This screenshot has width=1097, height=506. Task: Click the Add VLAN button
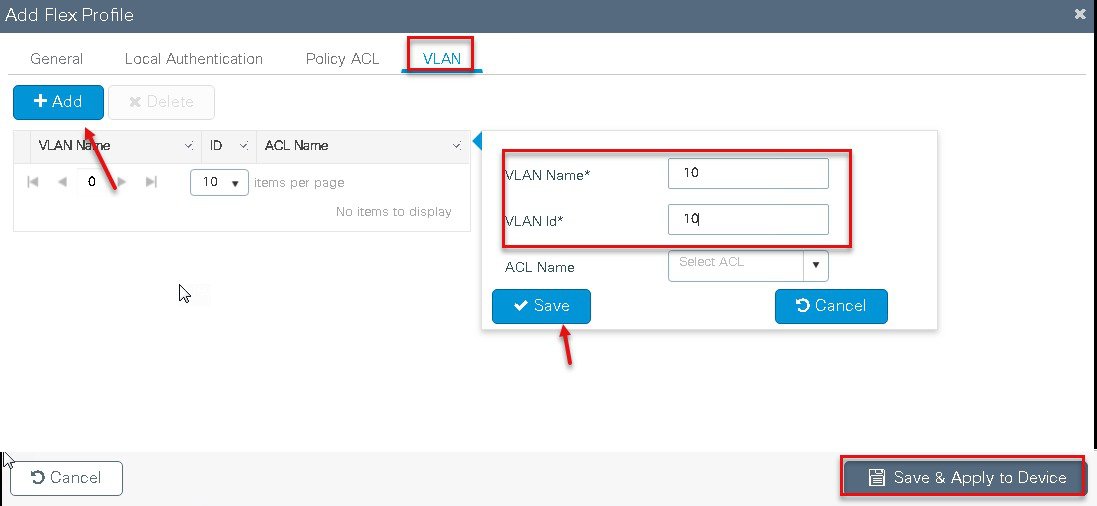point(58,102)
